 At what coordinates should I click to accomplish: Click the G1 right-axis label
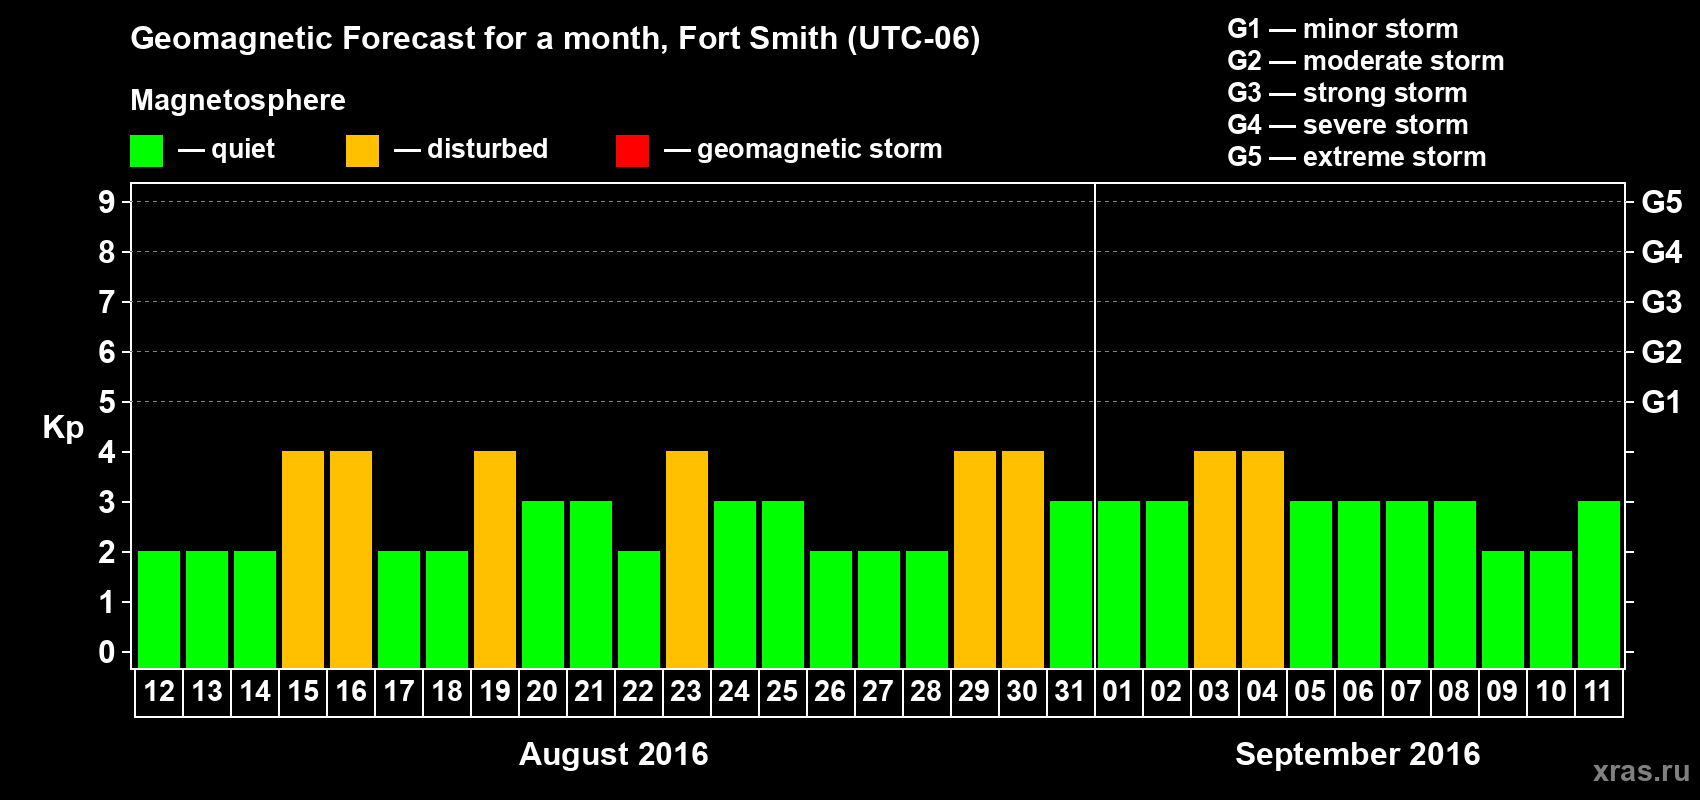1661,402
